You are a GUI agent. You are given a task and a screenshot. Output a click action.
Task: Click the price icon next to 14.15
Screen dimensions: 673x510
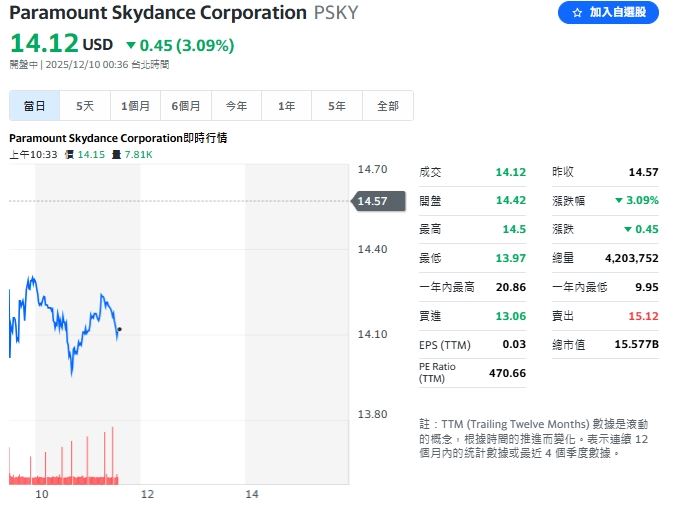[x=69, y=155]
